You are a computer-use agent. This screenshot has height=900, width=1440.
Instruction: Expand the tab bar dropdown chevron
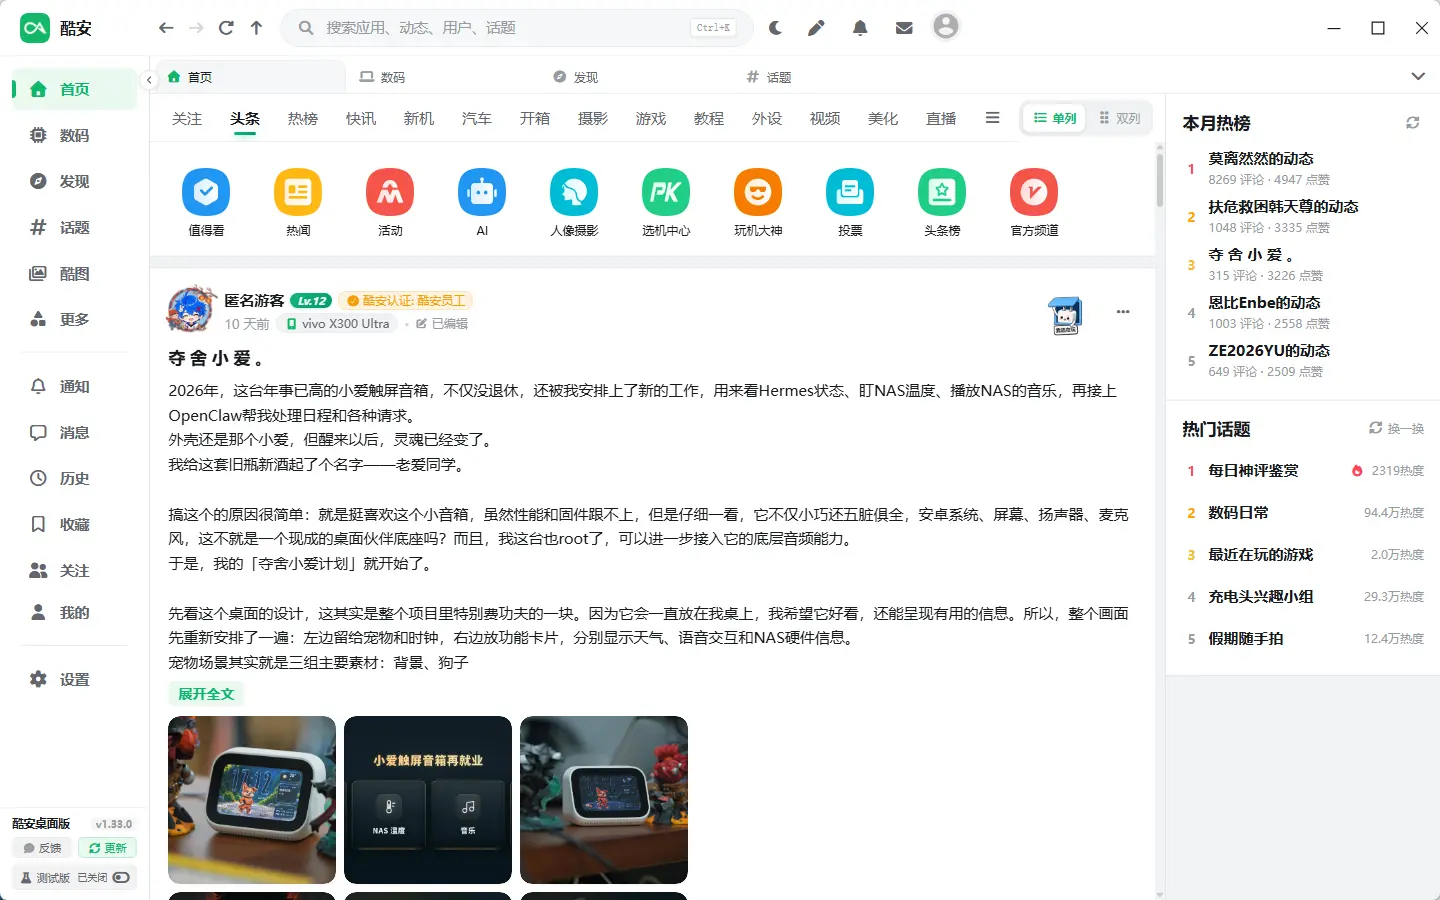pos(1418,76)
